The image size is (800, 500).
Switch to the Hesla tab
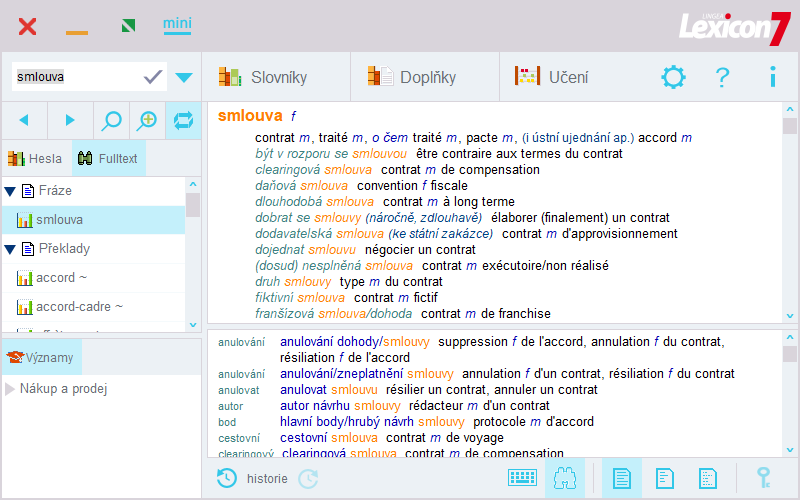36,159
